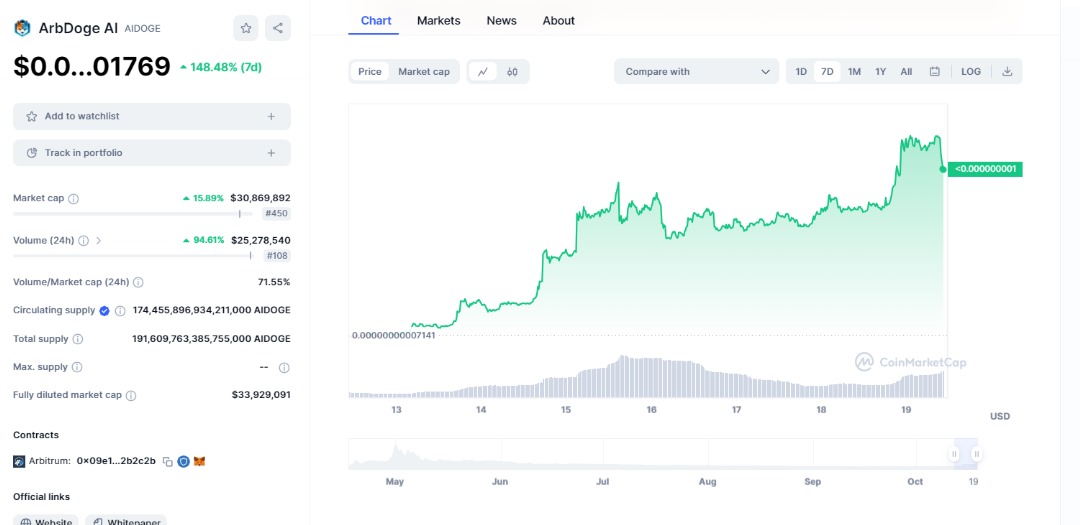
Task: Open the Chart tab
Action: (x=376, y=21)
